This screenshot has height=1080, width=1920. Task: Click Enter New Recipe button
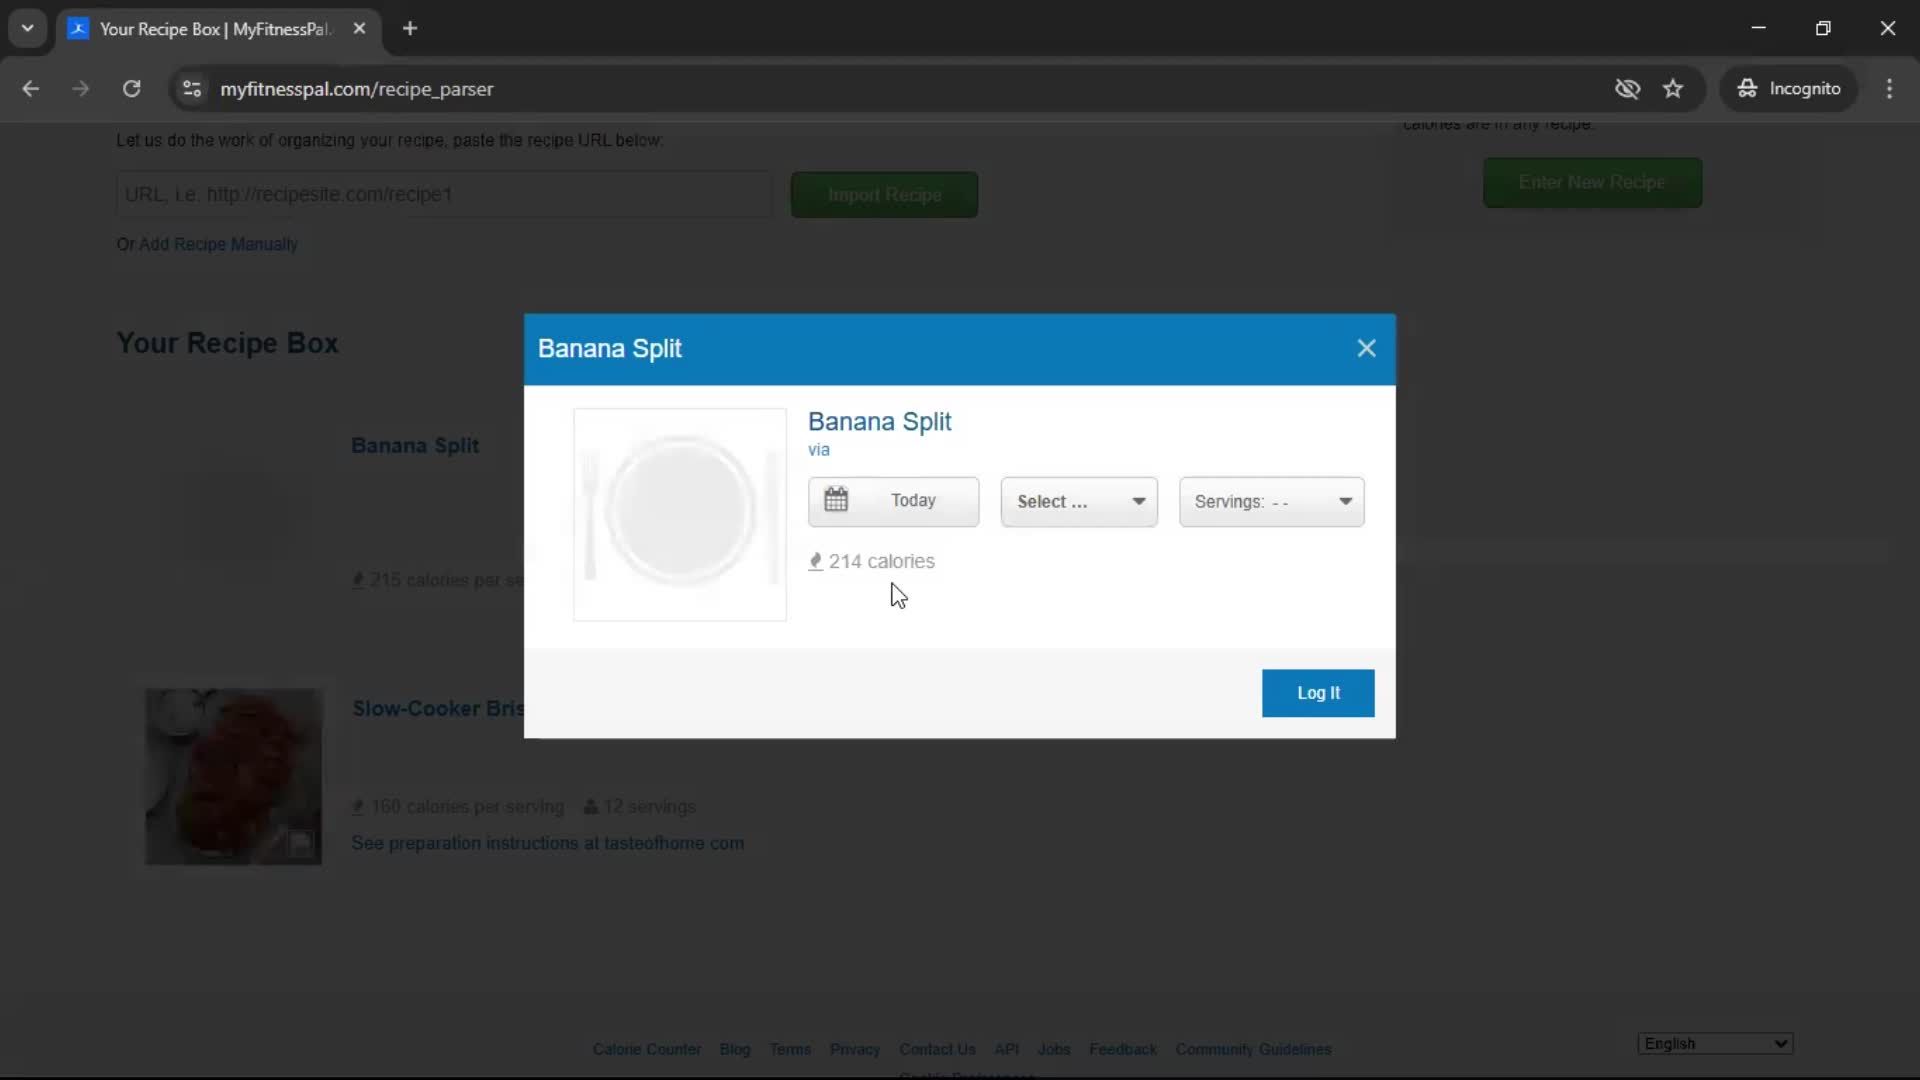point(1592,182)
